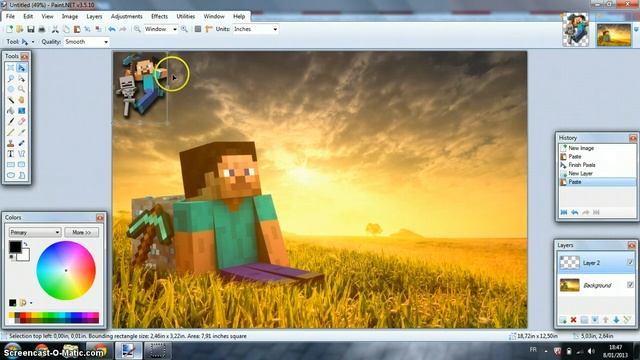
Task: Click the Print toolbar icon
Action: [x=42, y=29]
